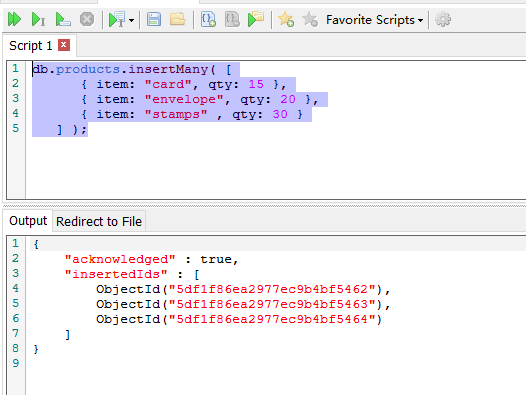
Task: Add to favorites with star-plus icon
Action: point(286,19)
